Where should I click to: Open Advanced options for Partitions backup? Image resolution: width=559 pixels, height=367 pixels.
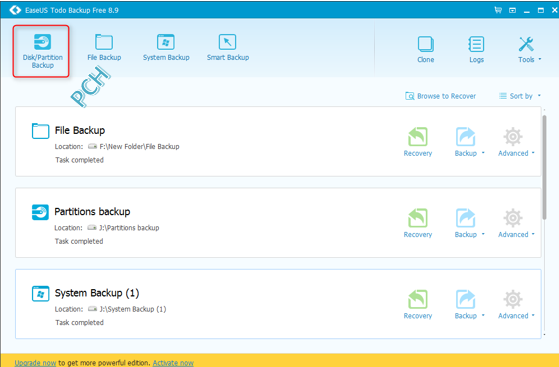coord(513,223)
